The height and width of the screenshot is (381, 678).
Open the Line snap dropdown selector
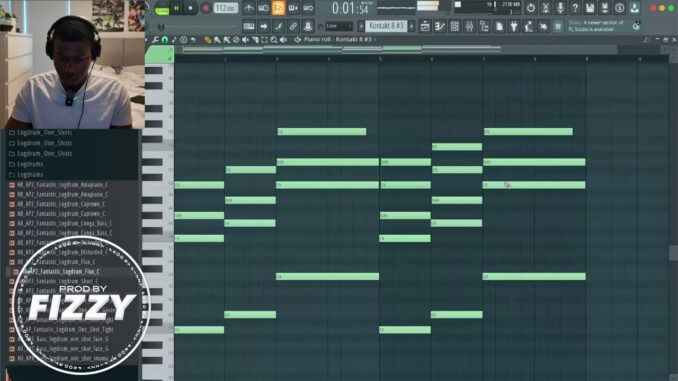point(339,26)
